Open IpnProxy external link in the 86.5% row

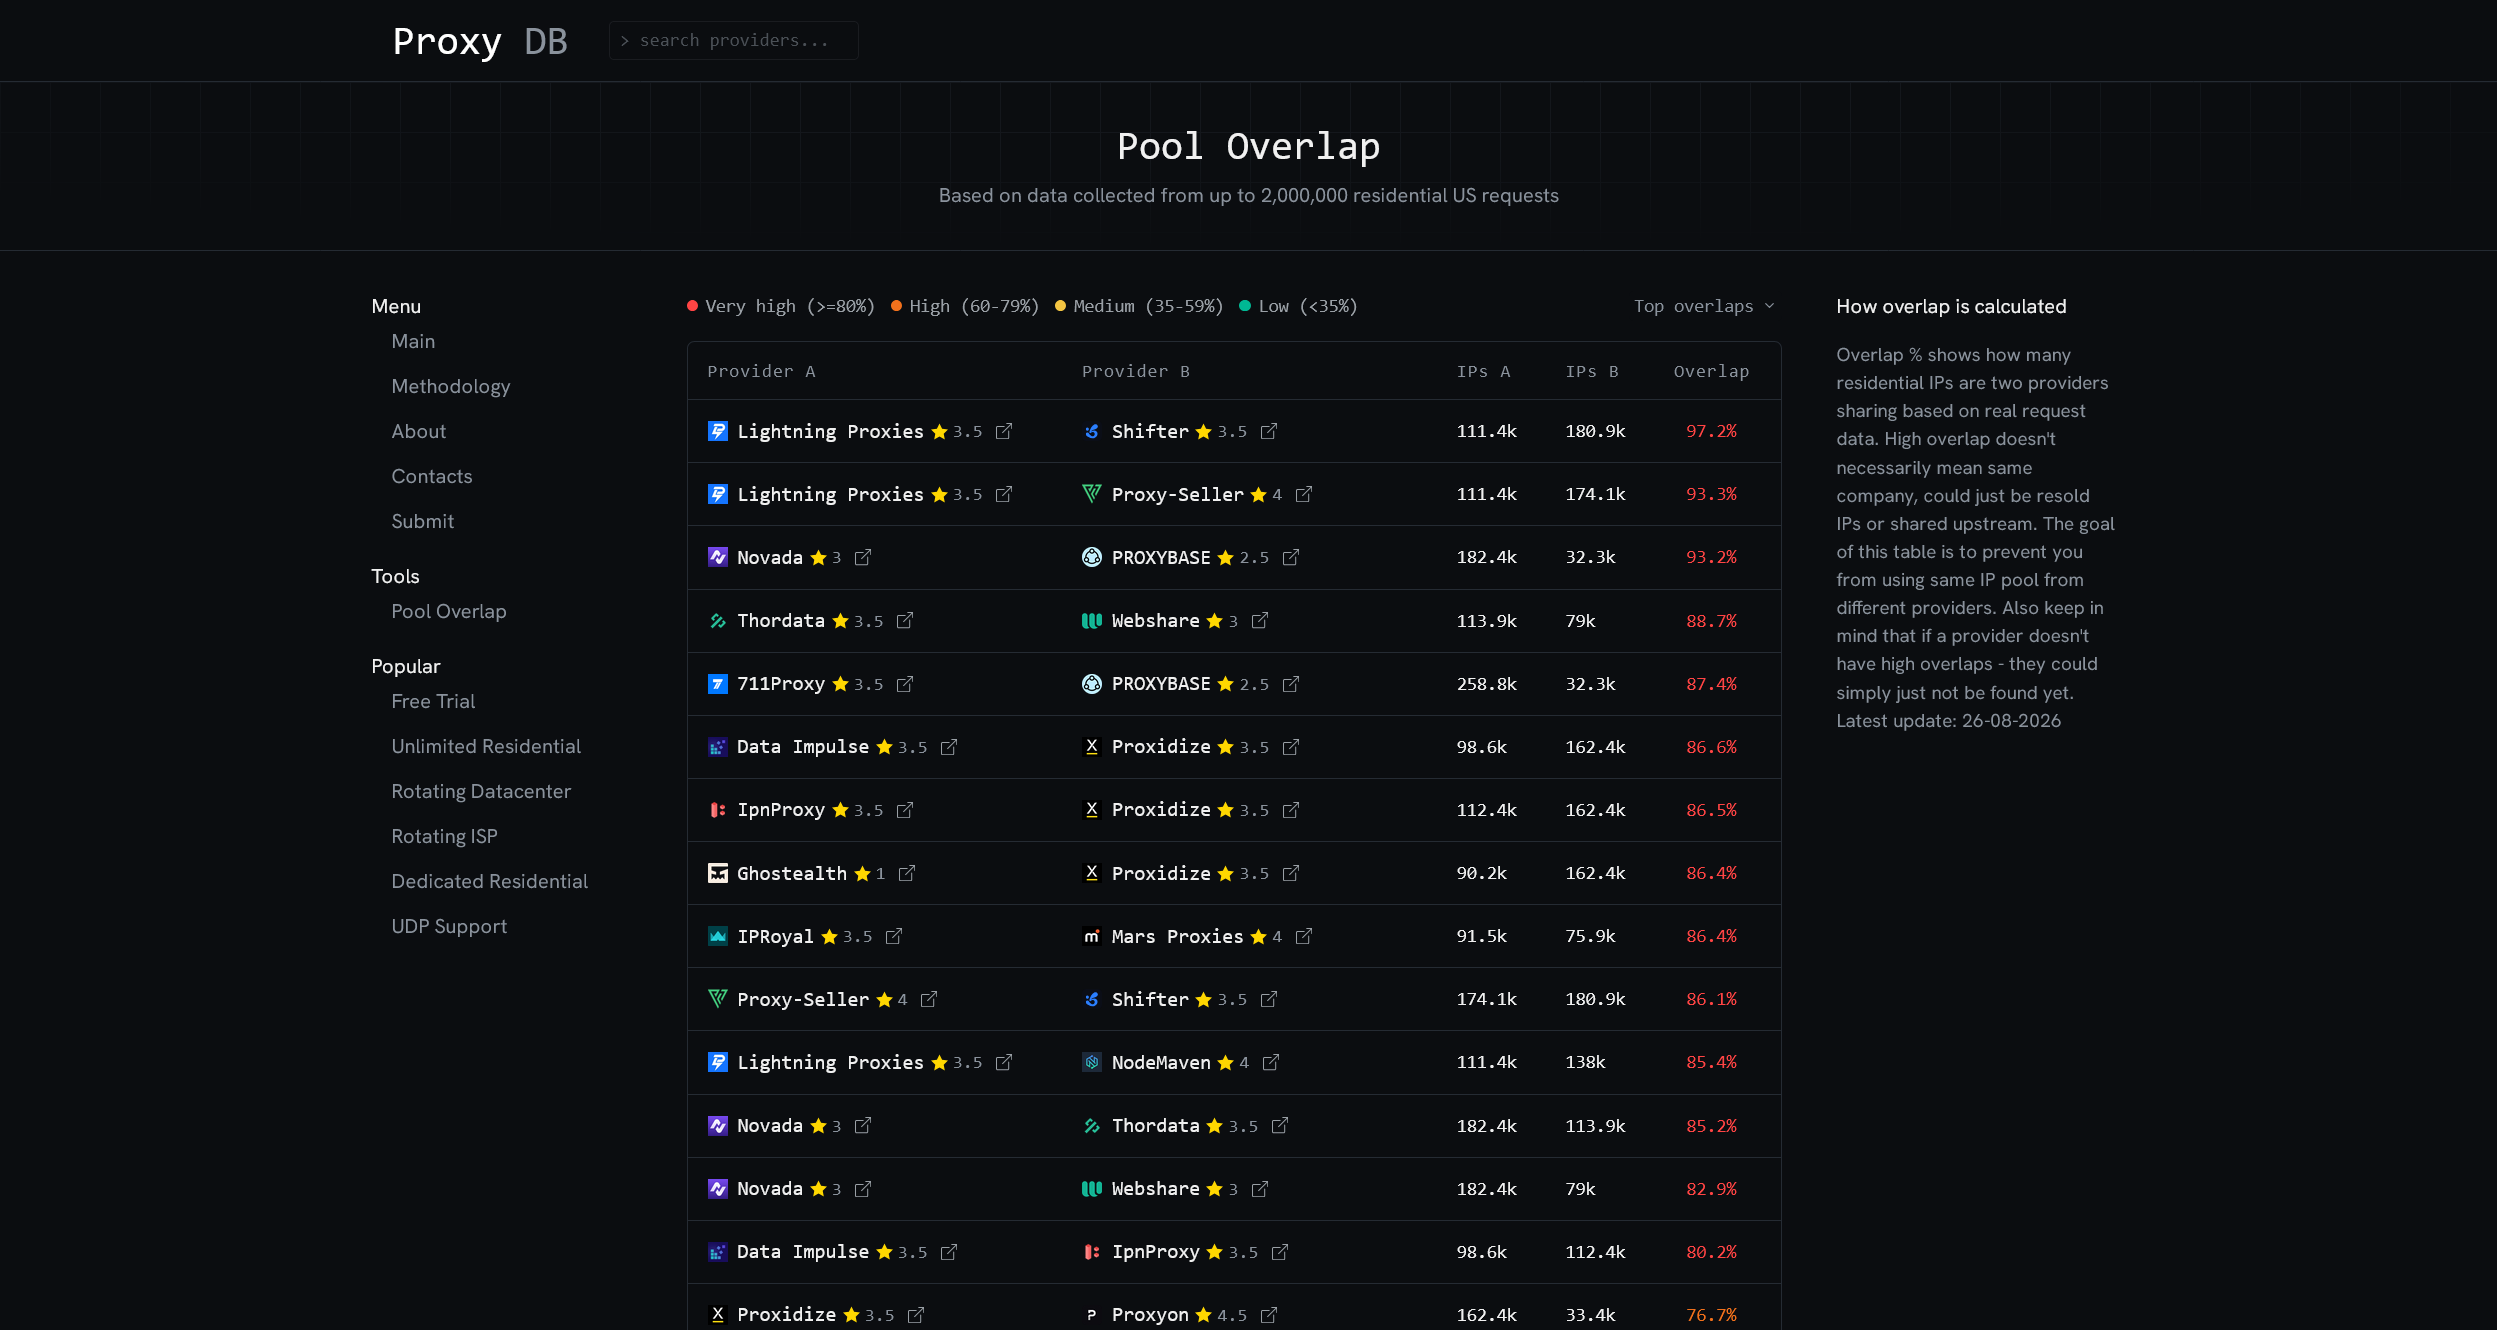pos(904,810)
